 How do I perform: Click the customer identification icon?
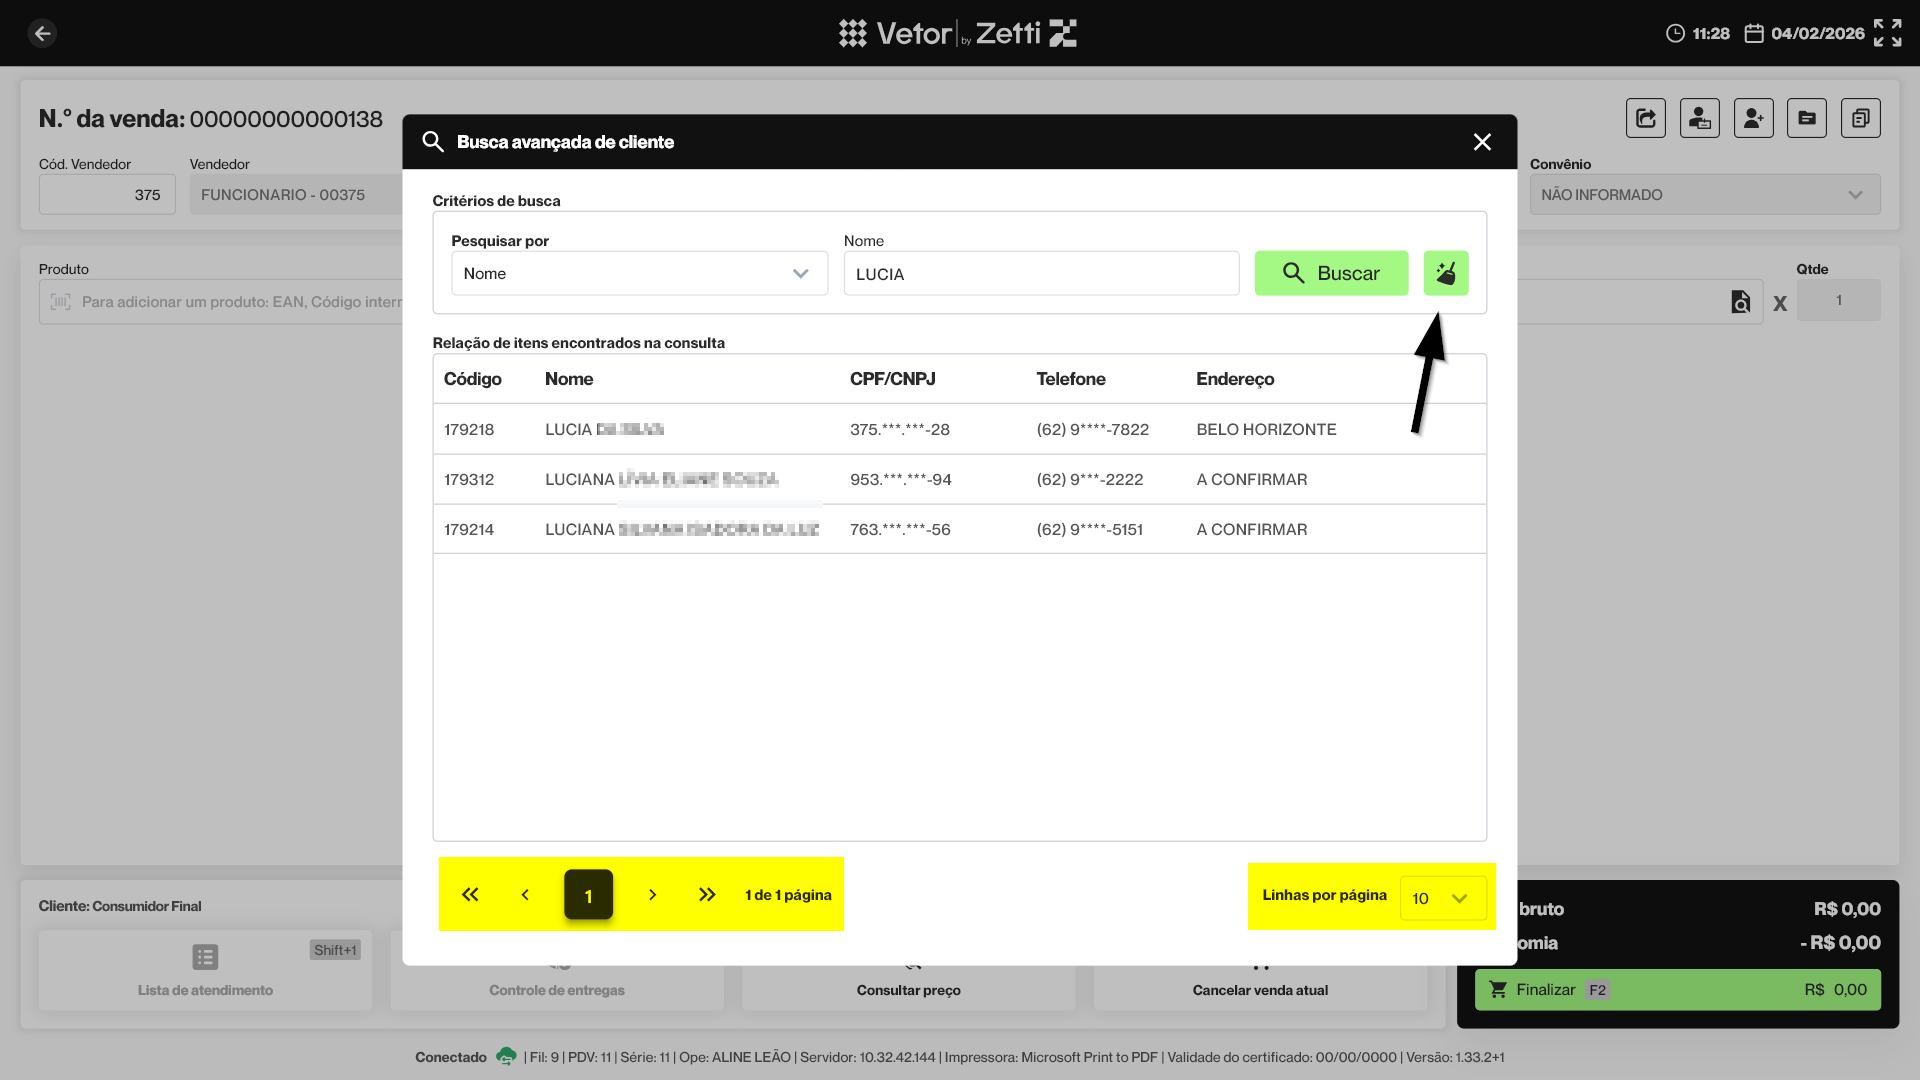[x=1699, y=118]
